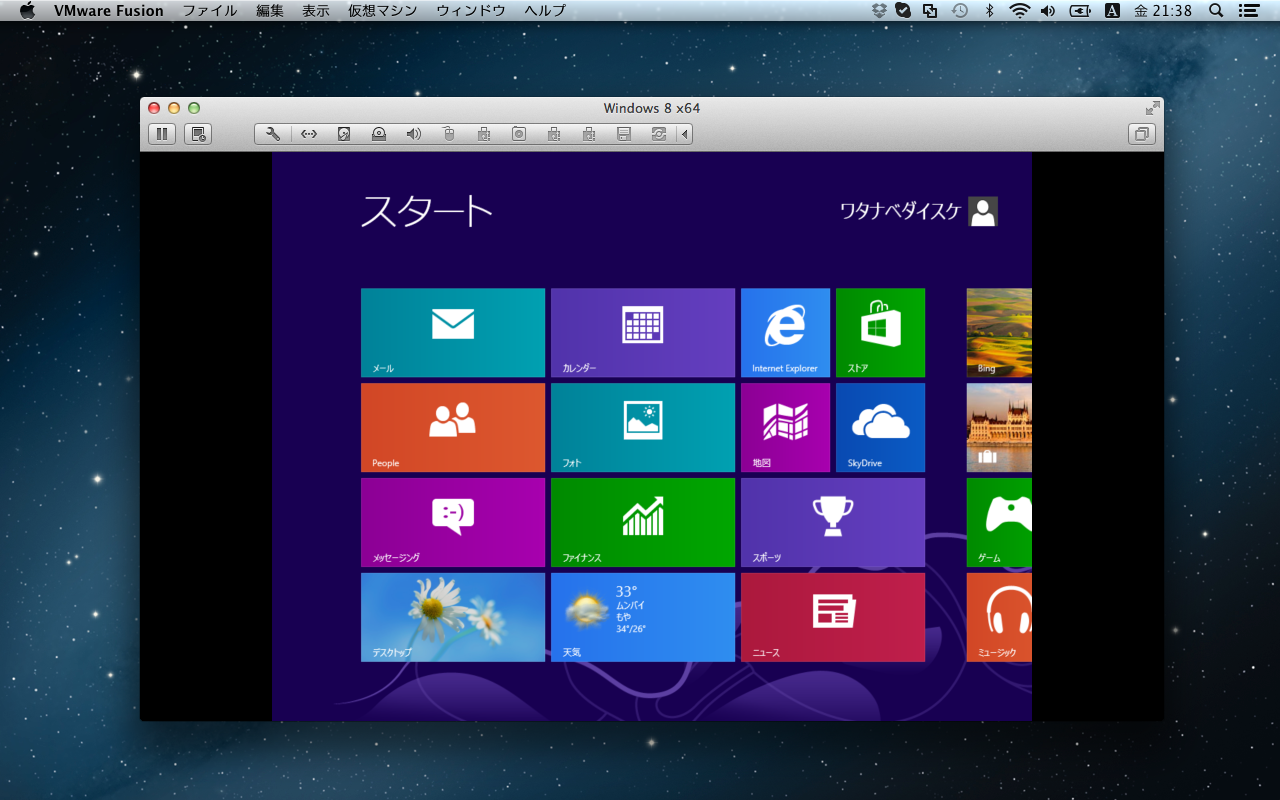Click the battery status menu bar icon

pyautogui.click(x=1080, y=11)
